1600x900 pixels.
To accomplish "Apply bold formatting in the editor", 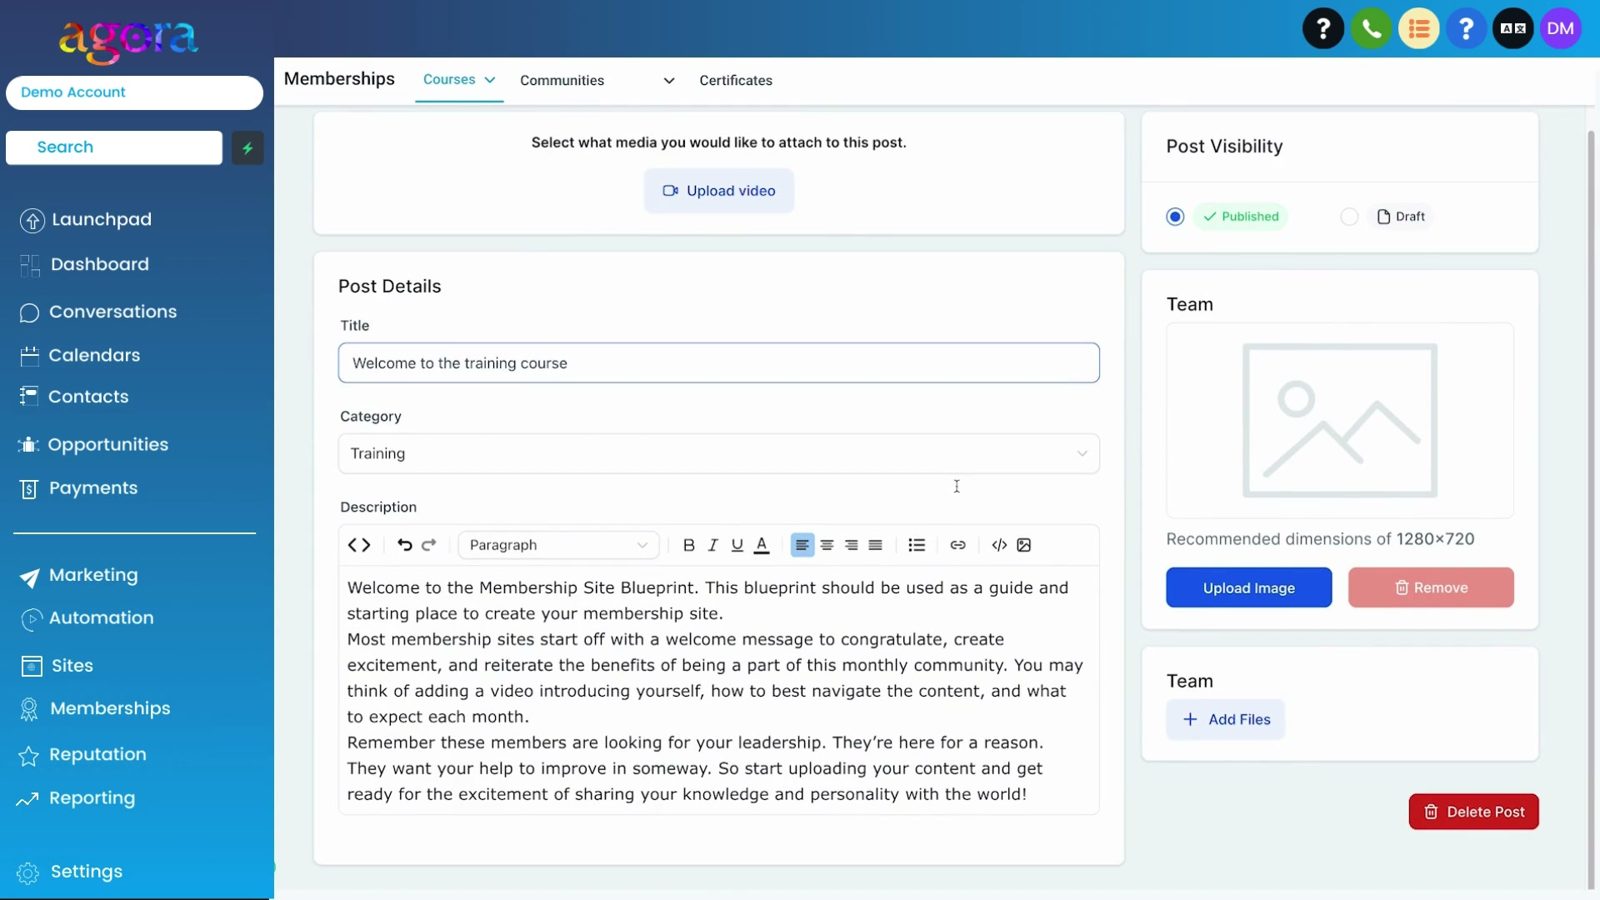I will coord(688,545).
